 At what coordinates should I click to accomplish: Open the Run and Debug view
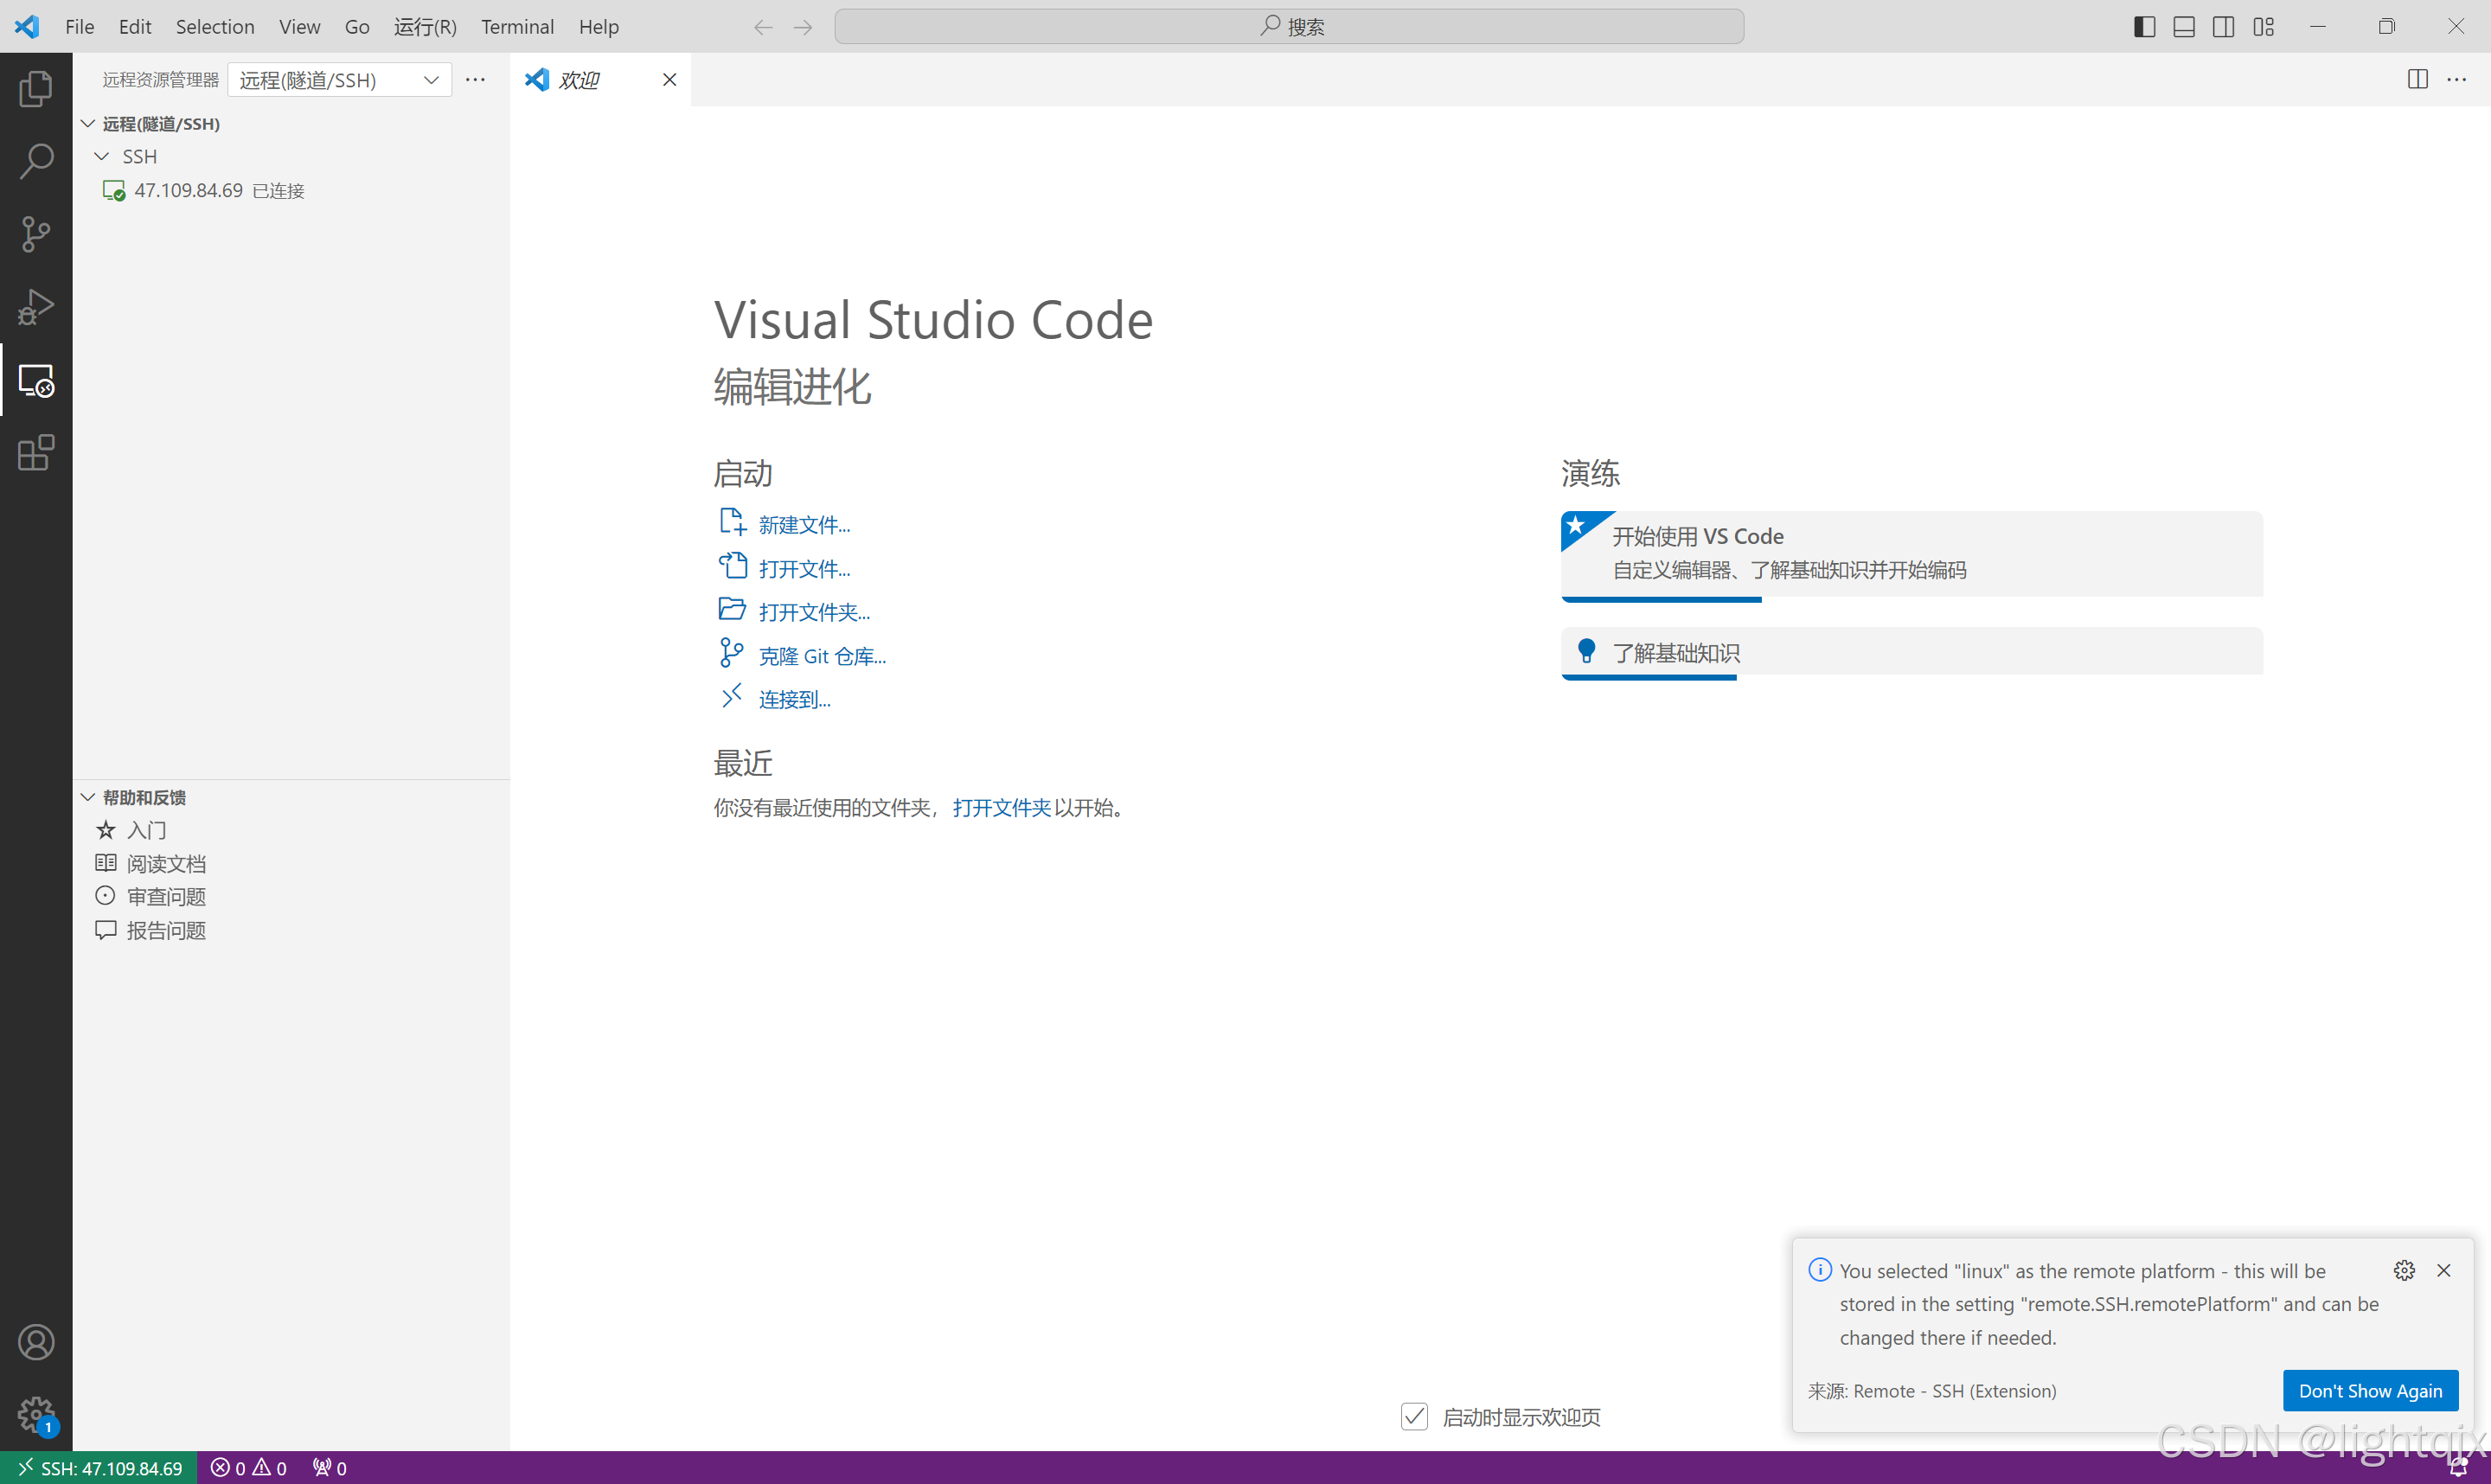pyautogui.click(x=36, y=307)
